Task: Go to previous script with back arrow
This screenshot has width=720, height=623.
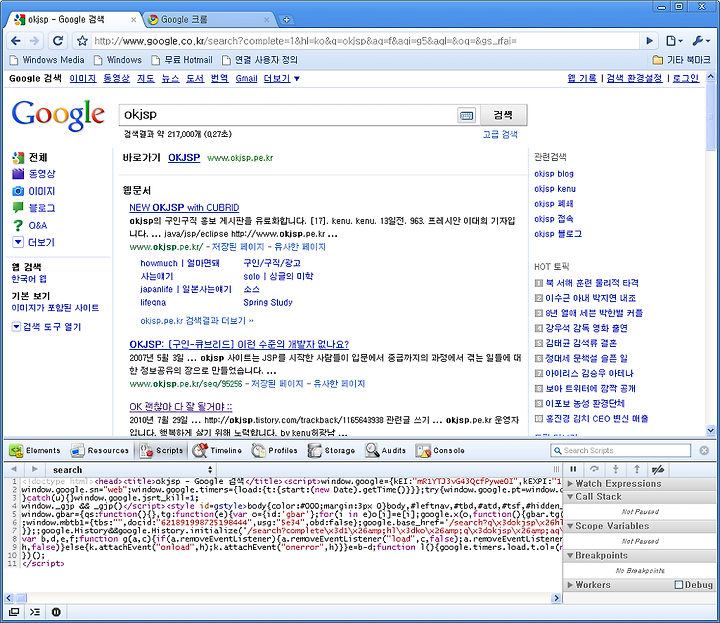Action: point(14,469)
